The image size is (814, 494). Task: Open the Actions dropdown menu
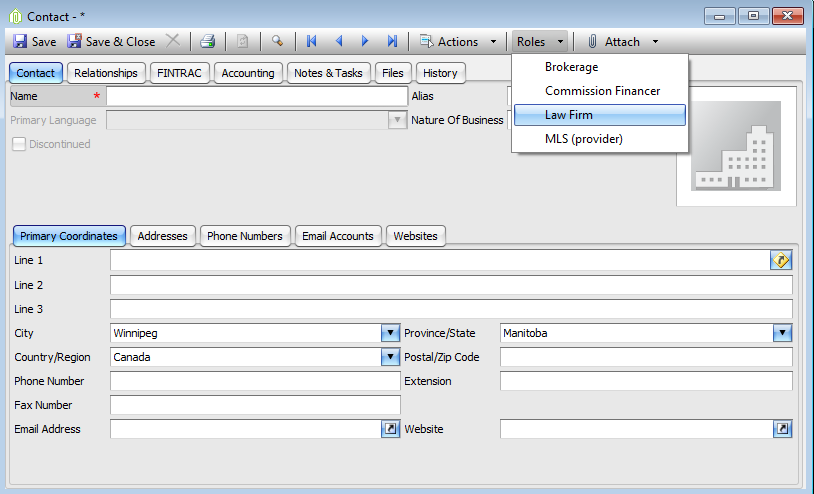(x=458, y=42)
